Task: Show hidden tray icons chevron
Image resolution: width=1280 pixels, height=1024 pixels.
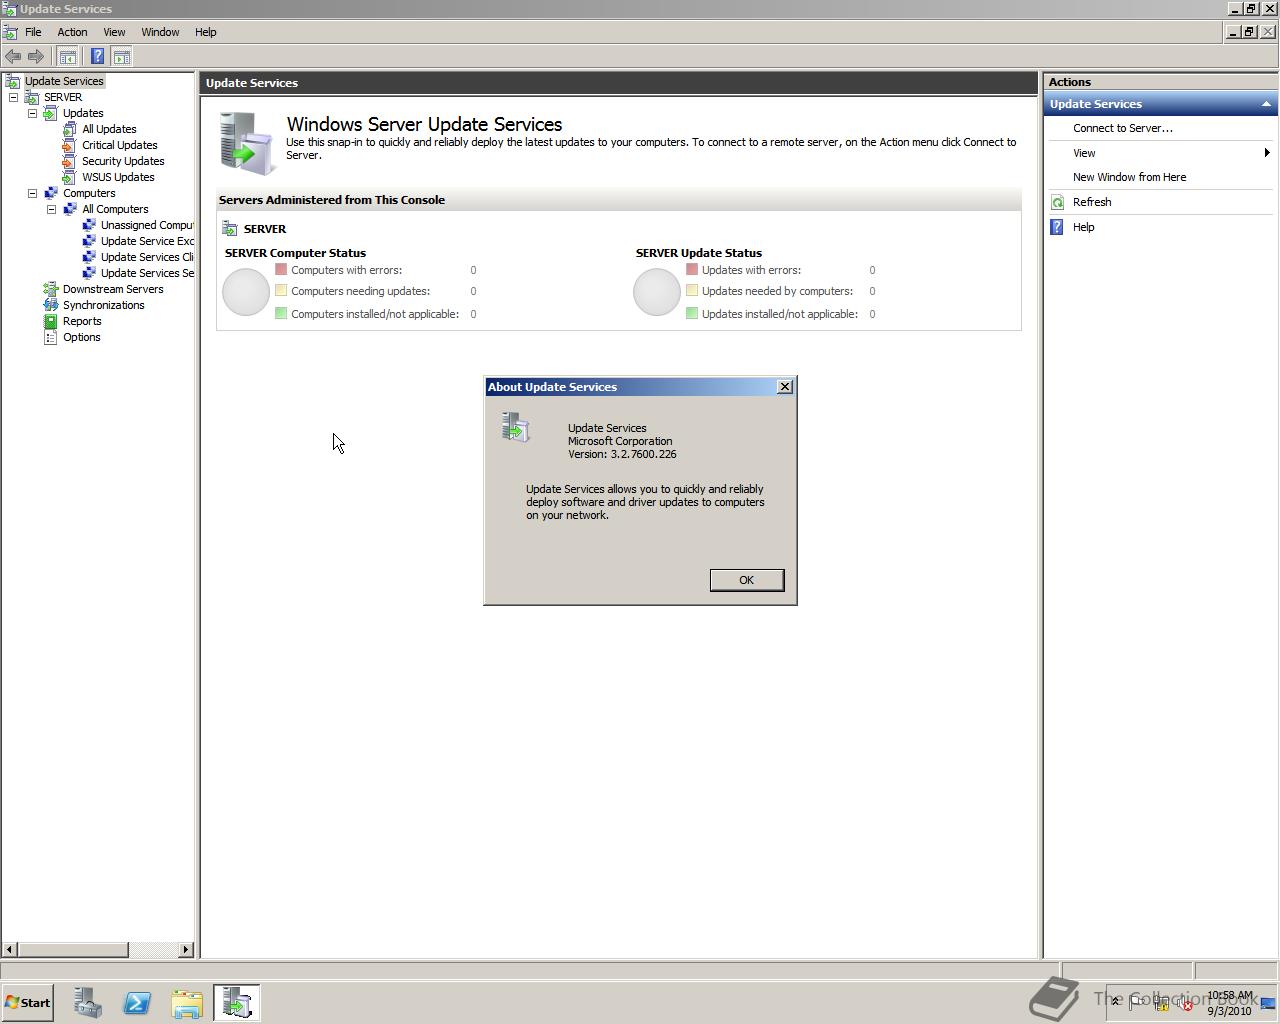Action: point(1115,1002)
